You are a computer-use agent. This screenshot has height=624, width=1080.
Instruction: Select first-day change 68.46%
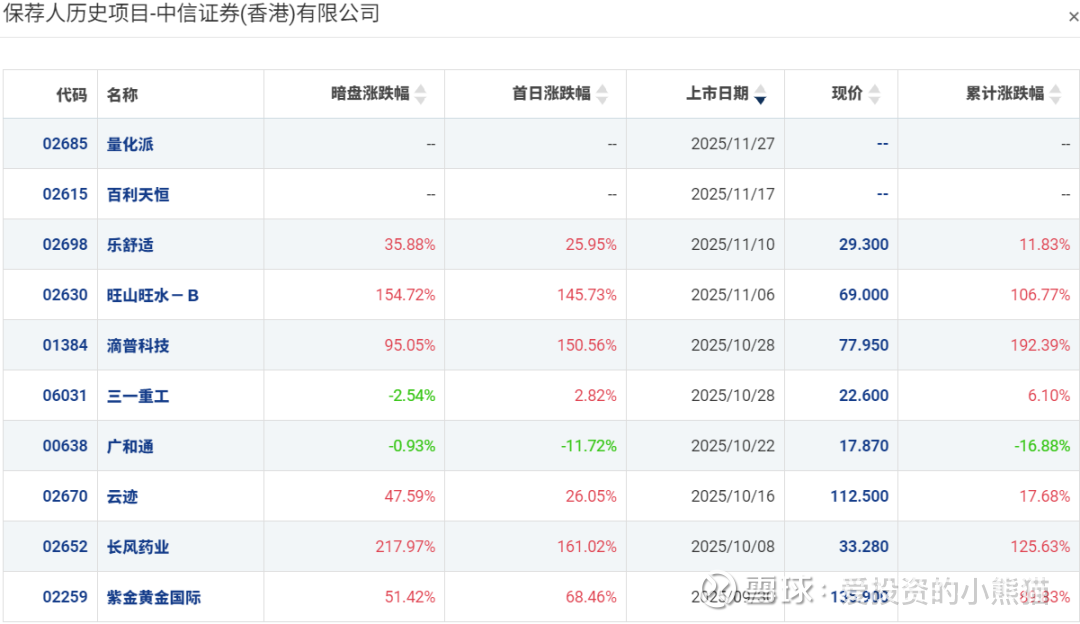tap(591, 596)
